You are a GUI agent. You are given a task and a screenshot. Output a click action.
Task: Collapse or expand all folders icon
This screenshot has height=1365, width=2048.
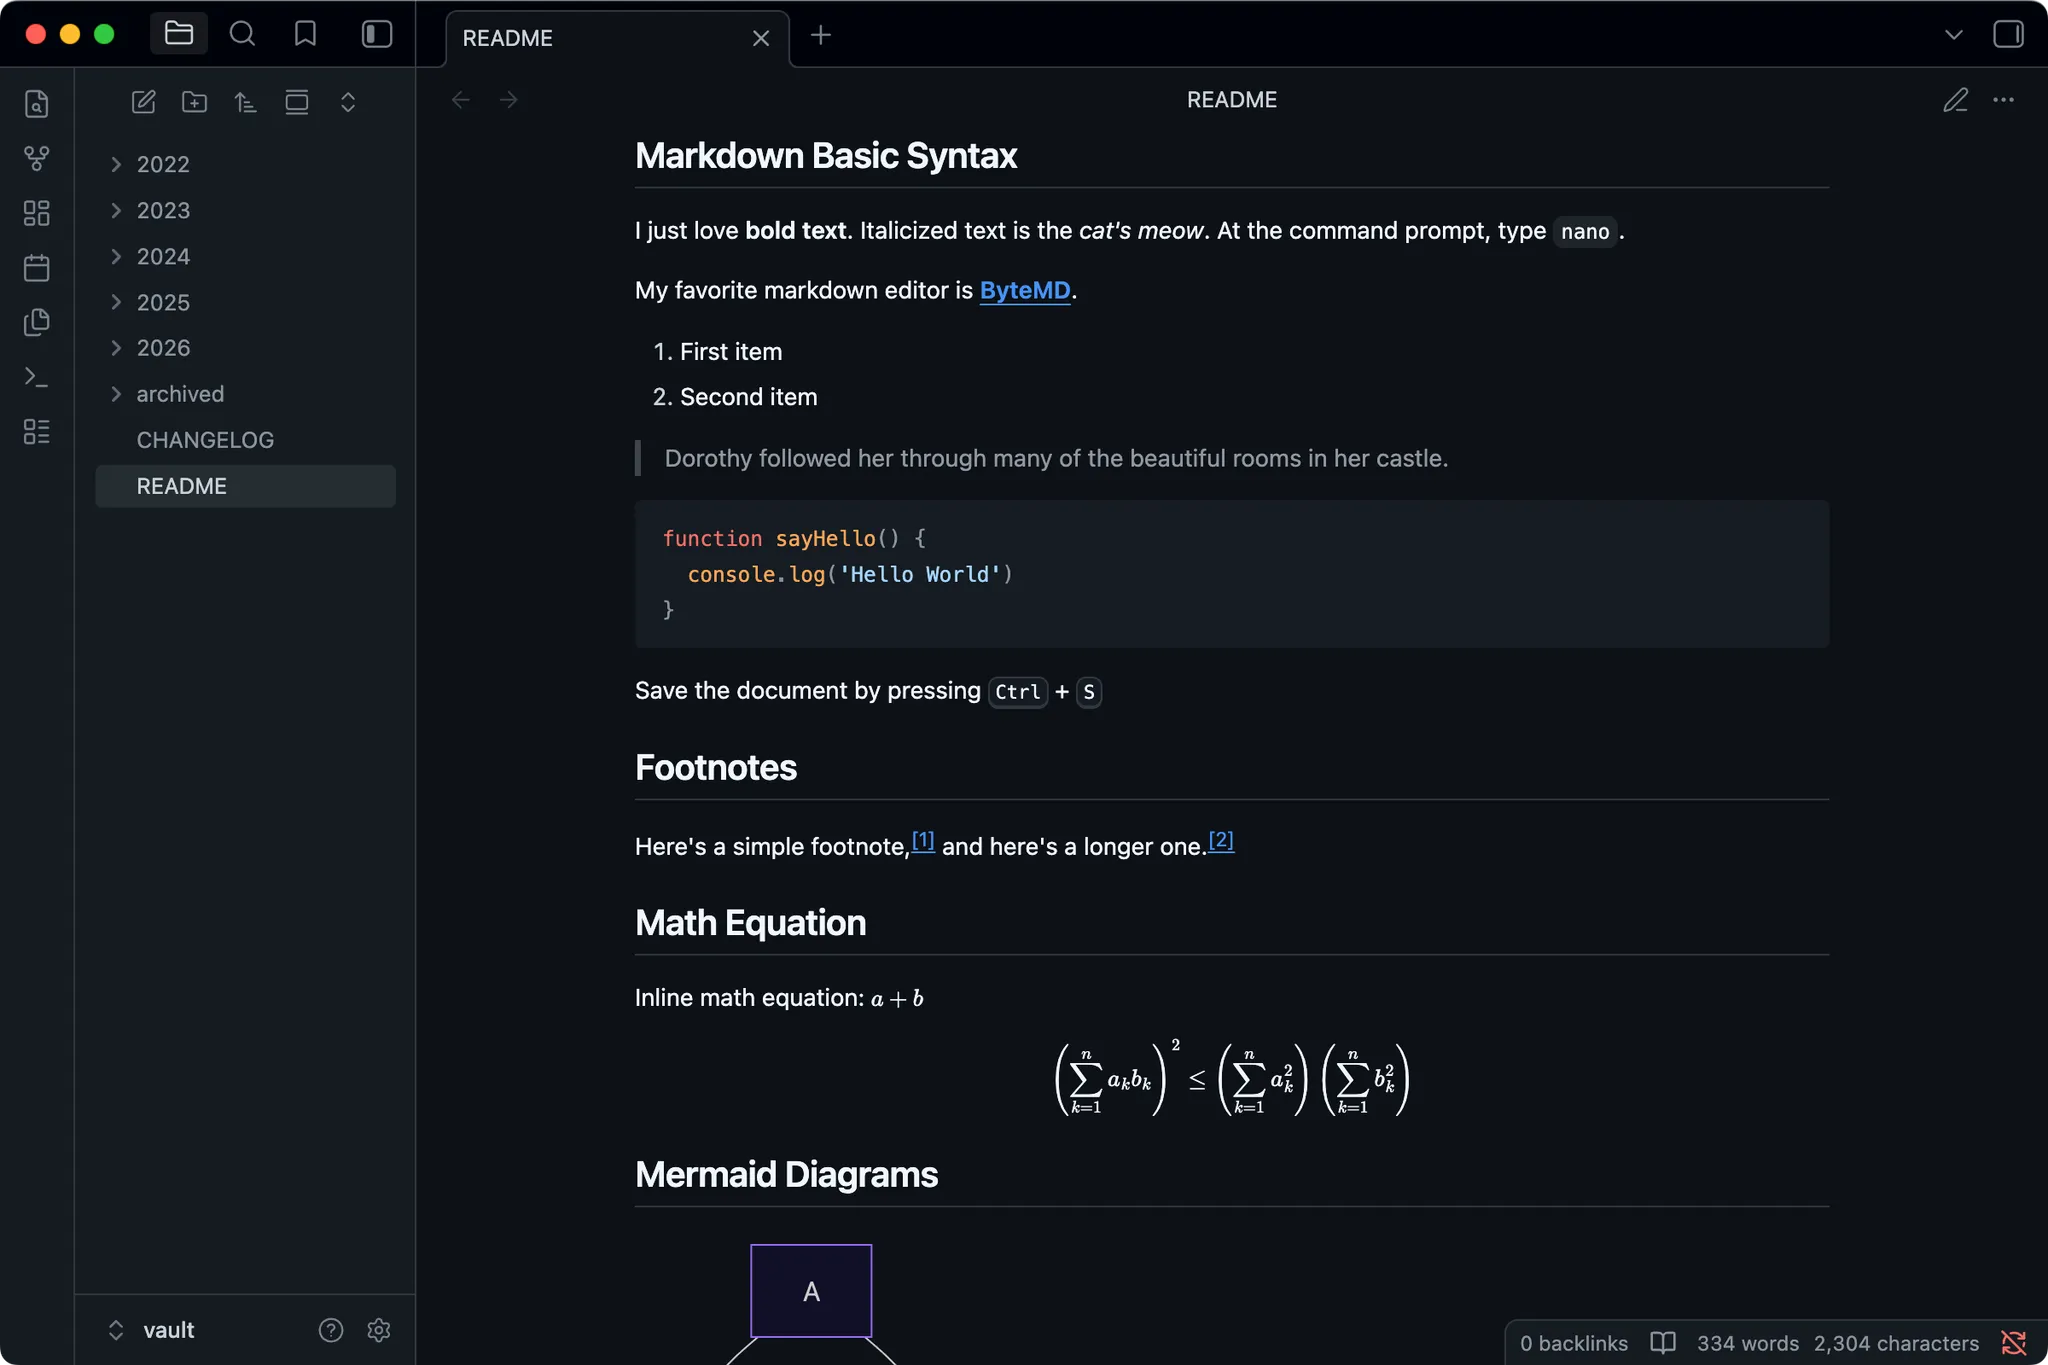point(348,102)
